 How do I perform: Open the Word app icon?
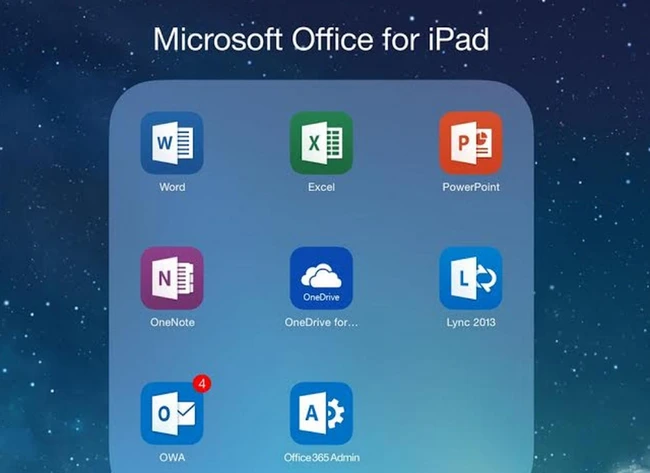[x=172, y=143]
